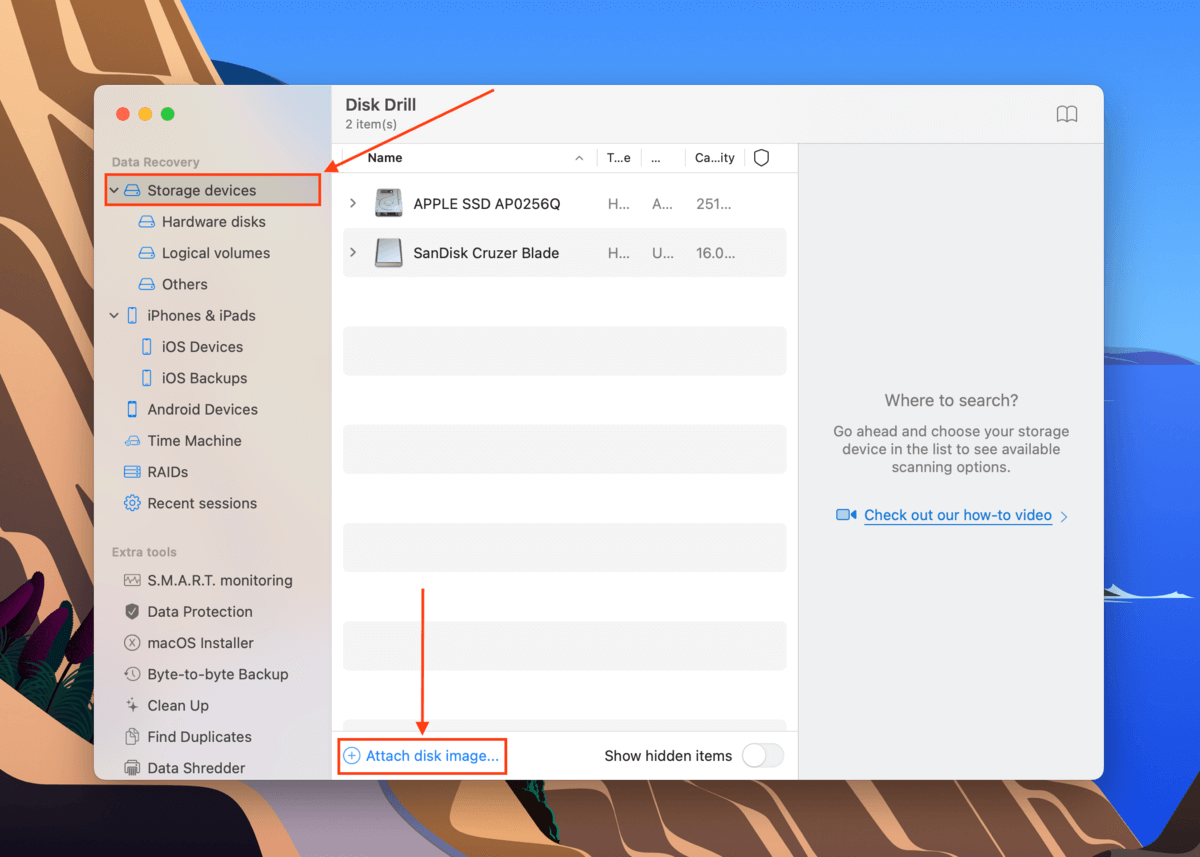Viewport: 1200px width, 857px height.
Task: Click arrow next to how-to video link
Action: (1064, 516)
